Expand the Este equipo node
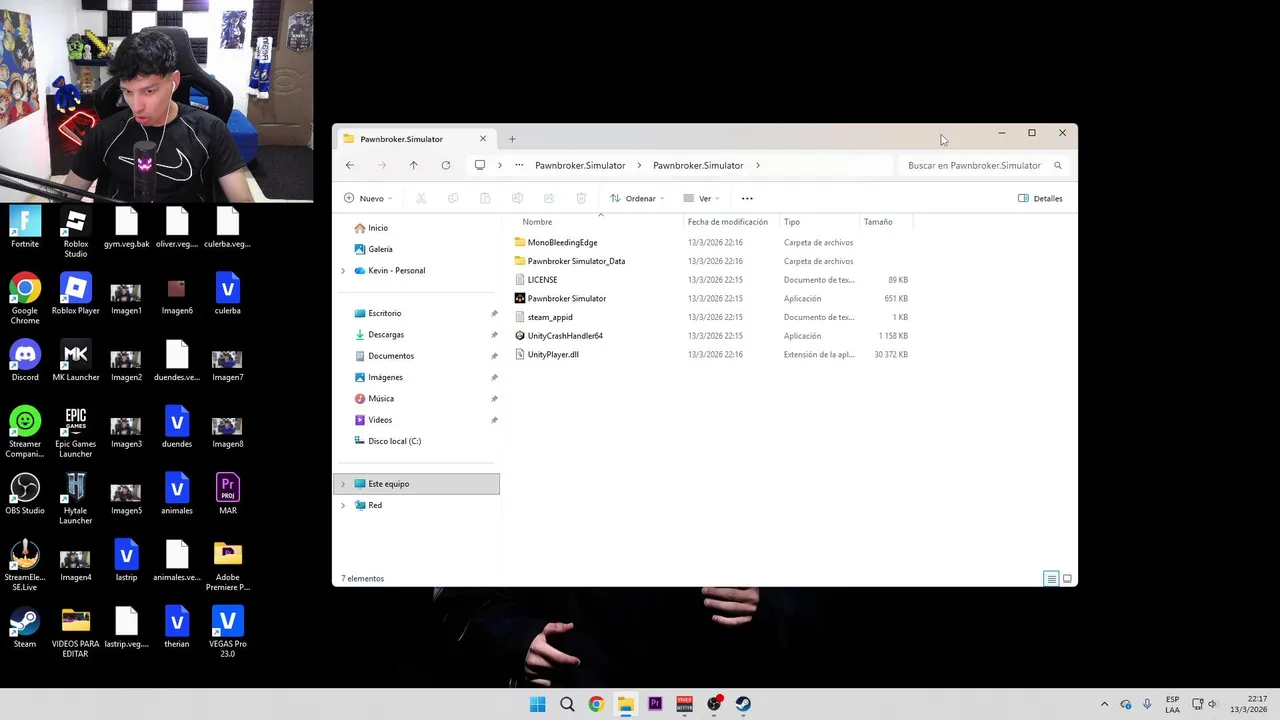 (343, 484)
